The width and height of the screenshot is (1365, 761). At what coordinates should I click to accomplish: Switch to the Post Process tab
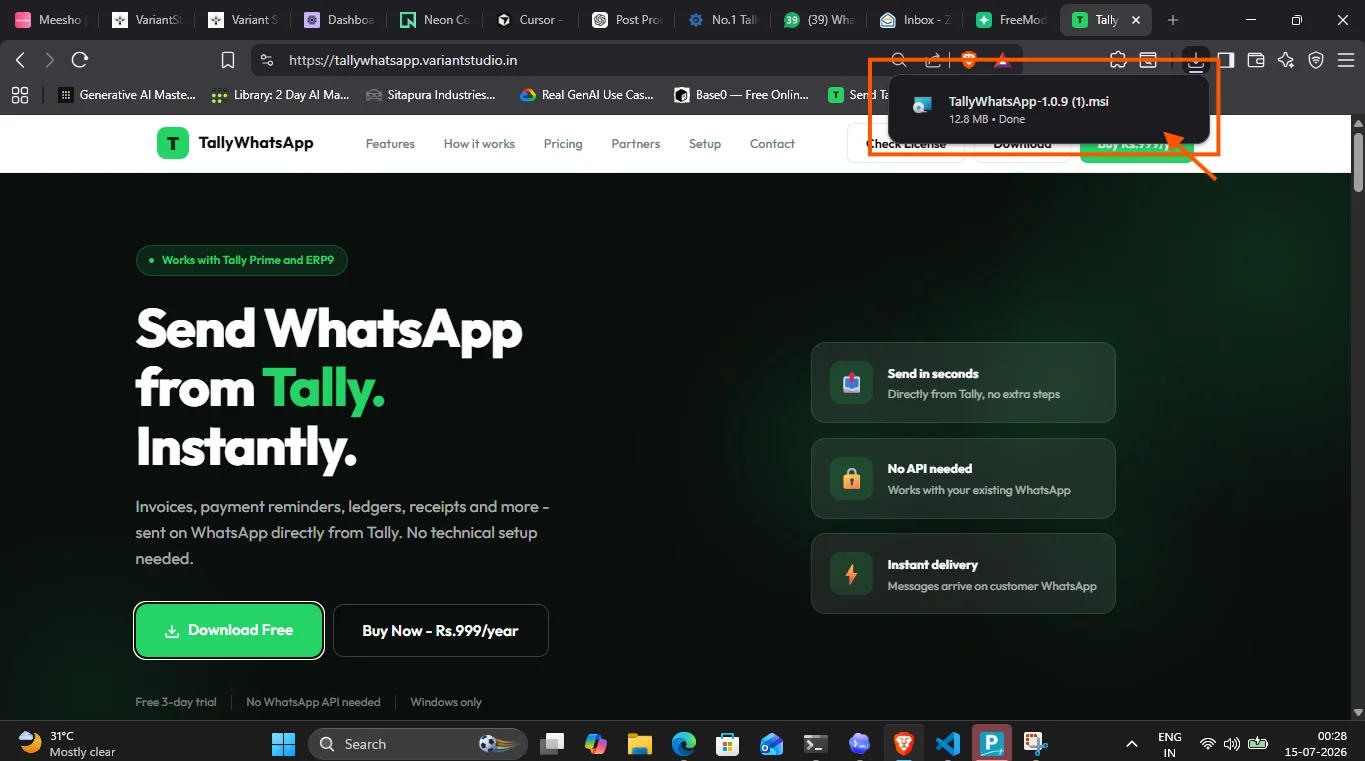(x=628, y=20)
